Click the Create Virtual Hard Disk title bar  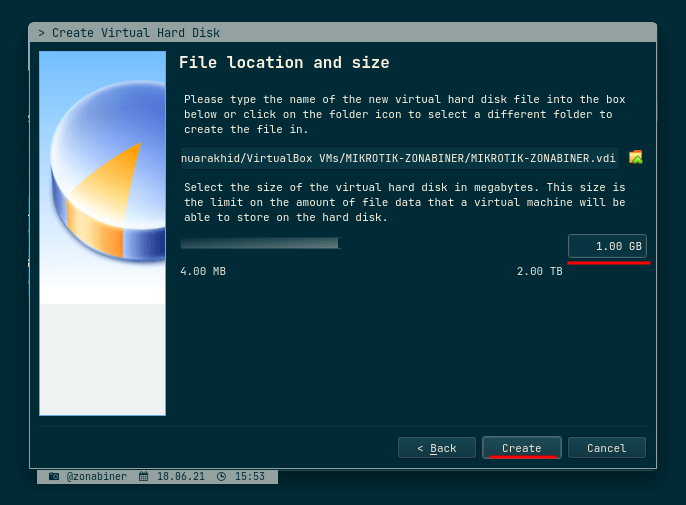coord(343,33)
